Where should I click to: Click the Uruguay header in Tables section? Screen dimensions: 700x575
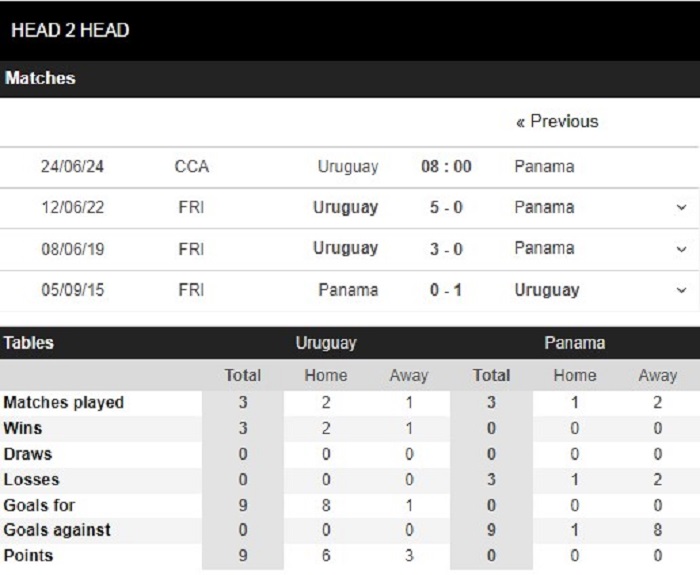point(326,343)
